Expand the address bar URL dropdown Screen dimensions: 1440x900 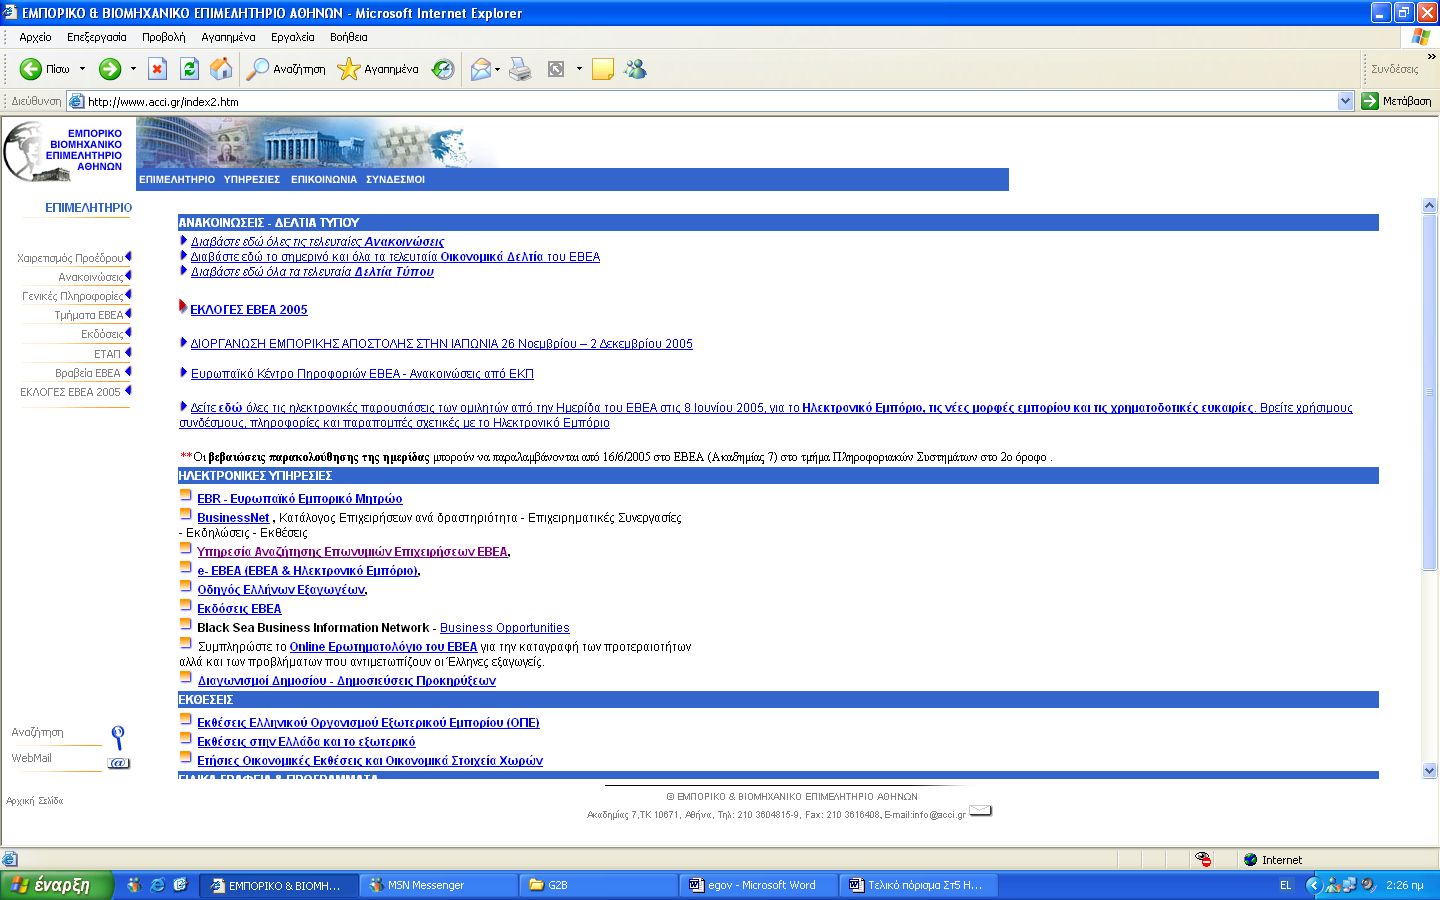(1345, 101)
